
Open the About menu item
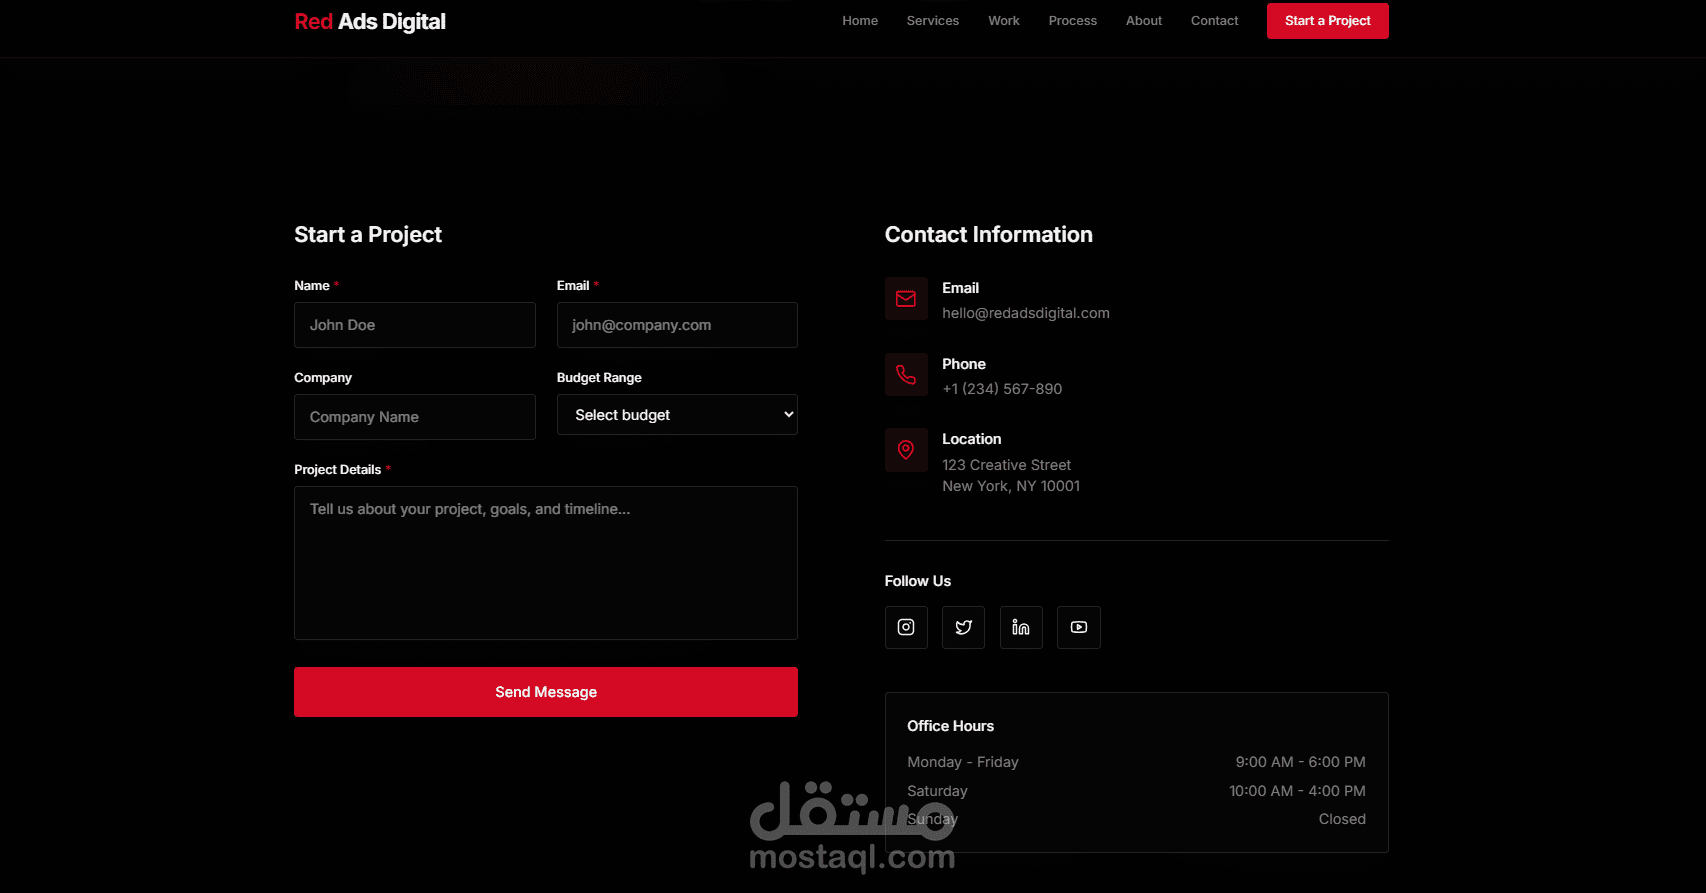pyautogui.click(x=1144, y=21)
